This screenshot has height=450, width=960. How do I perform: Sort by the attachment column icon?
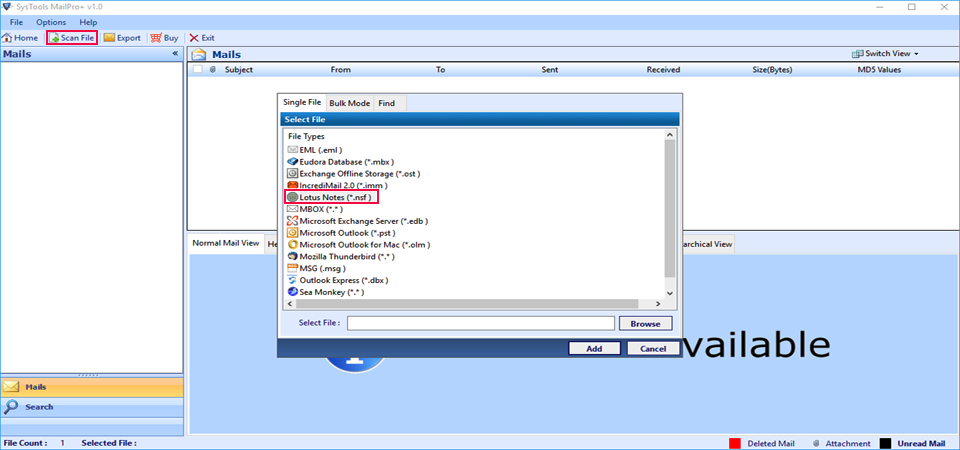tap(213, 70)
